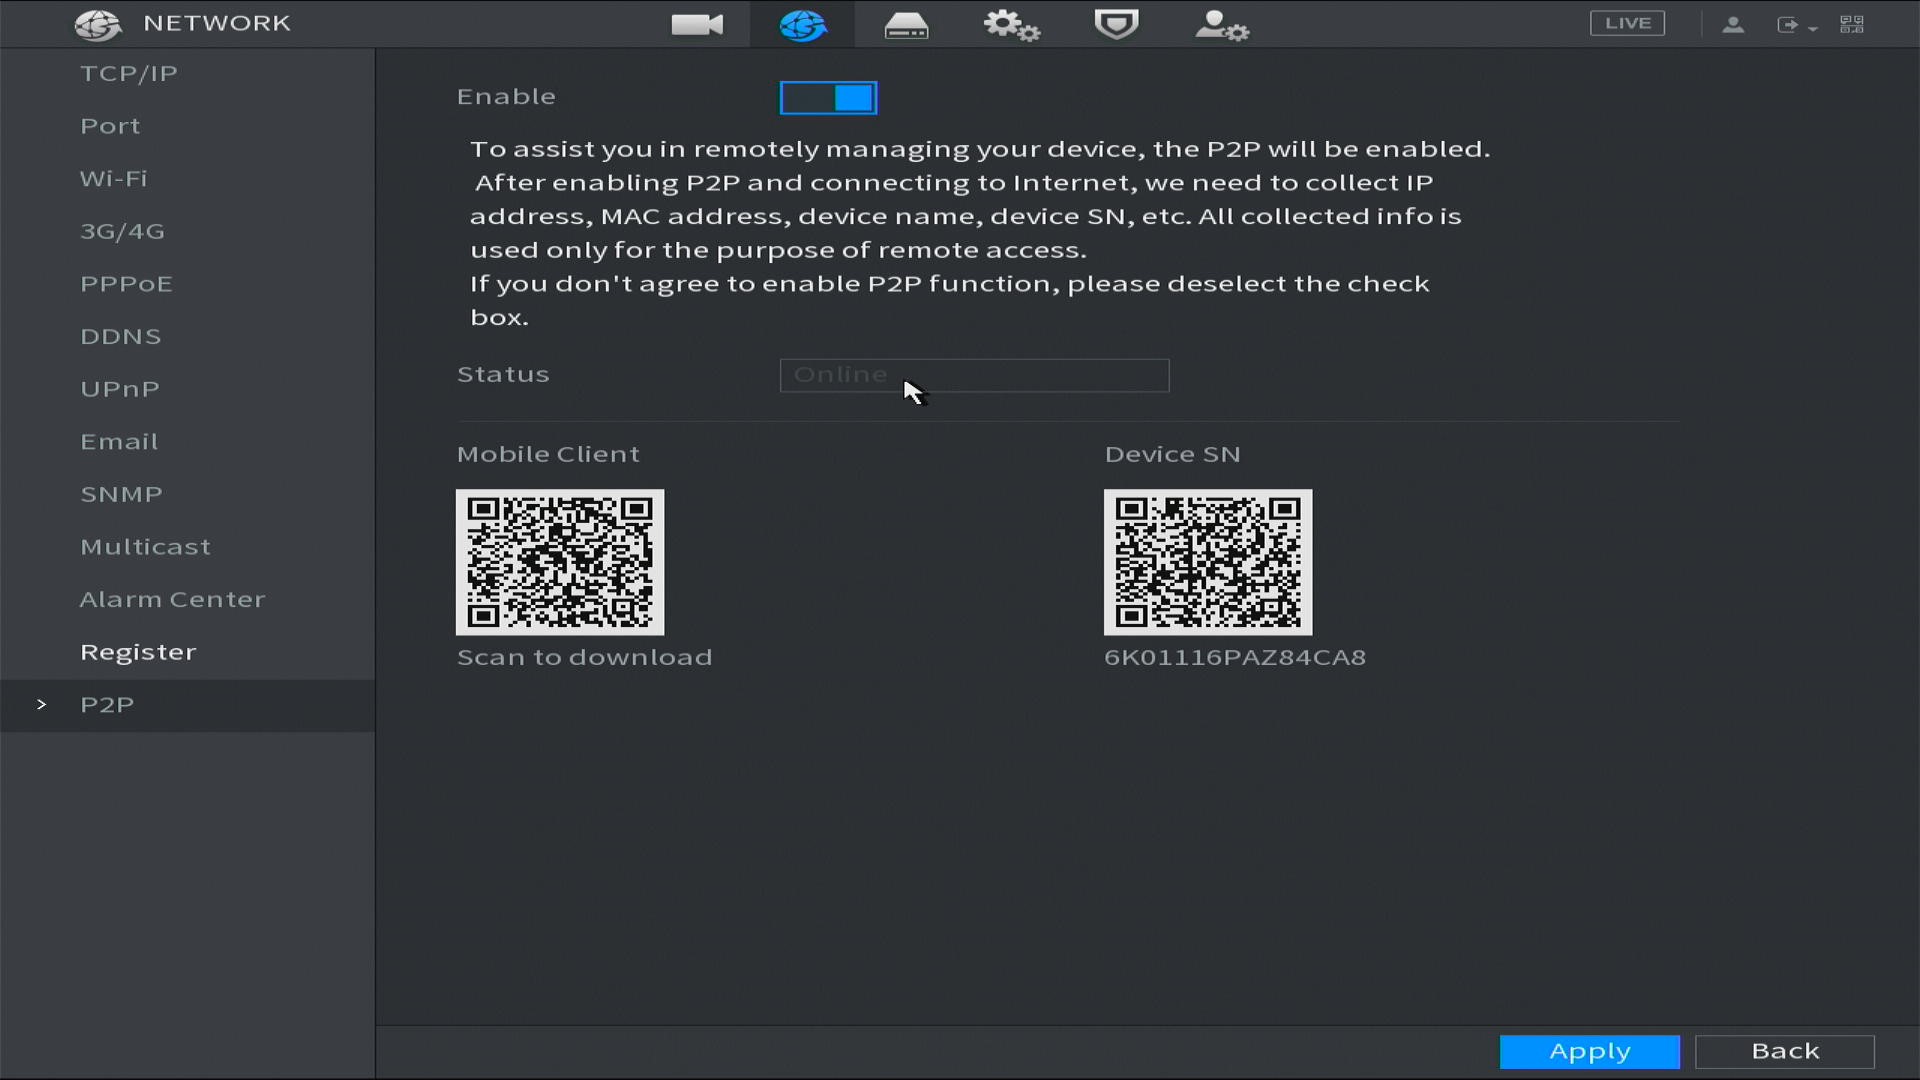Open the logout arrow dropdown
The width and height of the screenshot is (1920, 1080).
[1796, 25]
